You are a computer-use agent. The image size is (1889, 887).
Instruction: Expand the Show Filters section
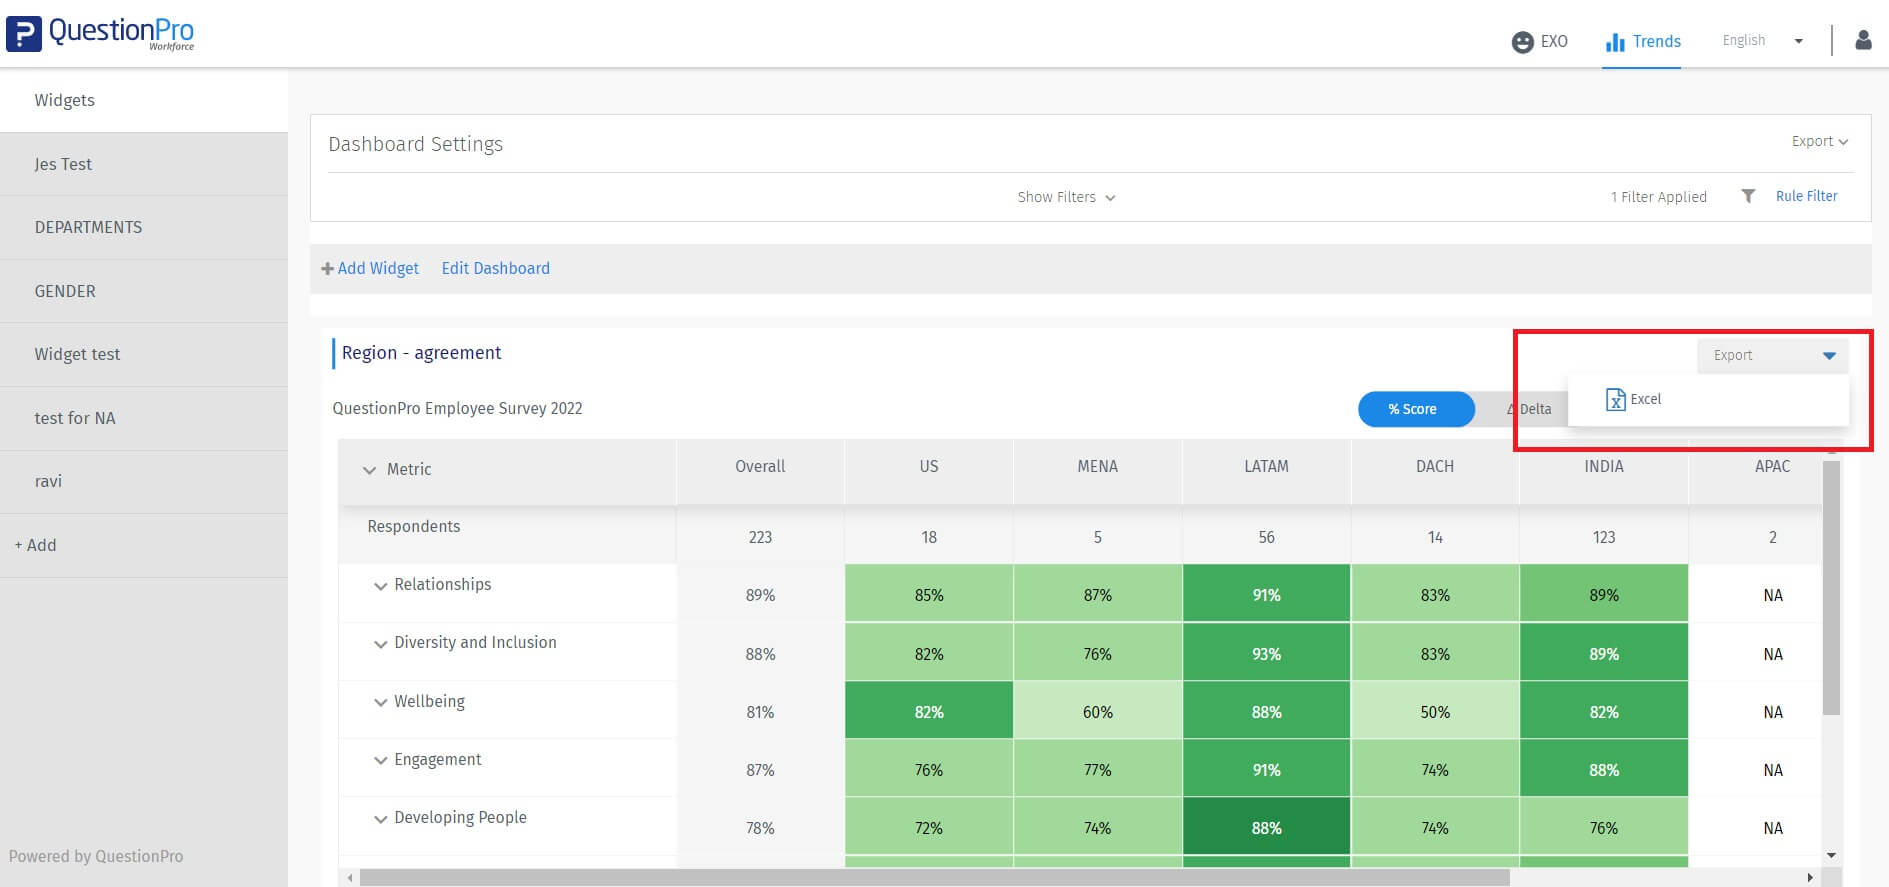[1066, 197]
